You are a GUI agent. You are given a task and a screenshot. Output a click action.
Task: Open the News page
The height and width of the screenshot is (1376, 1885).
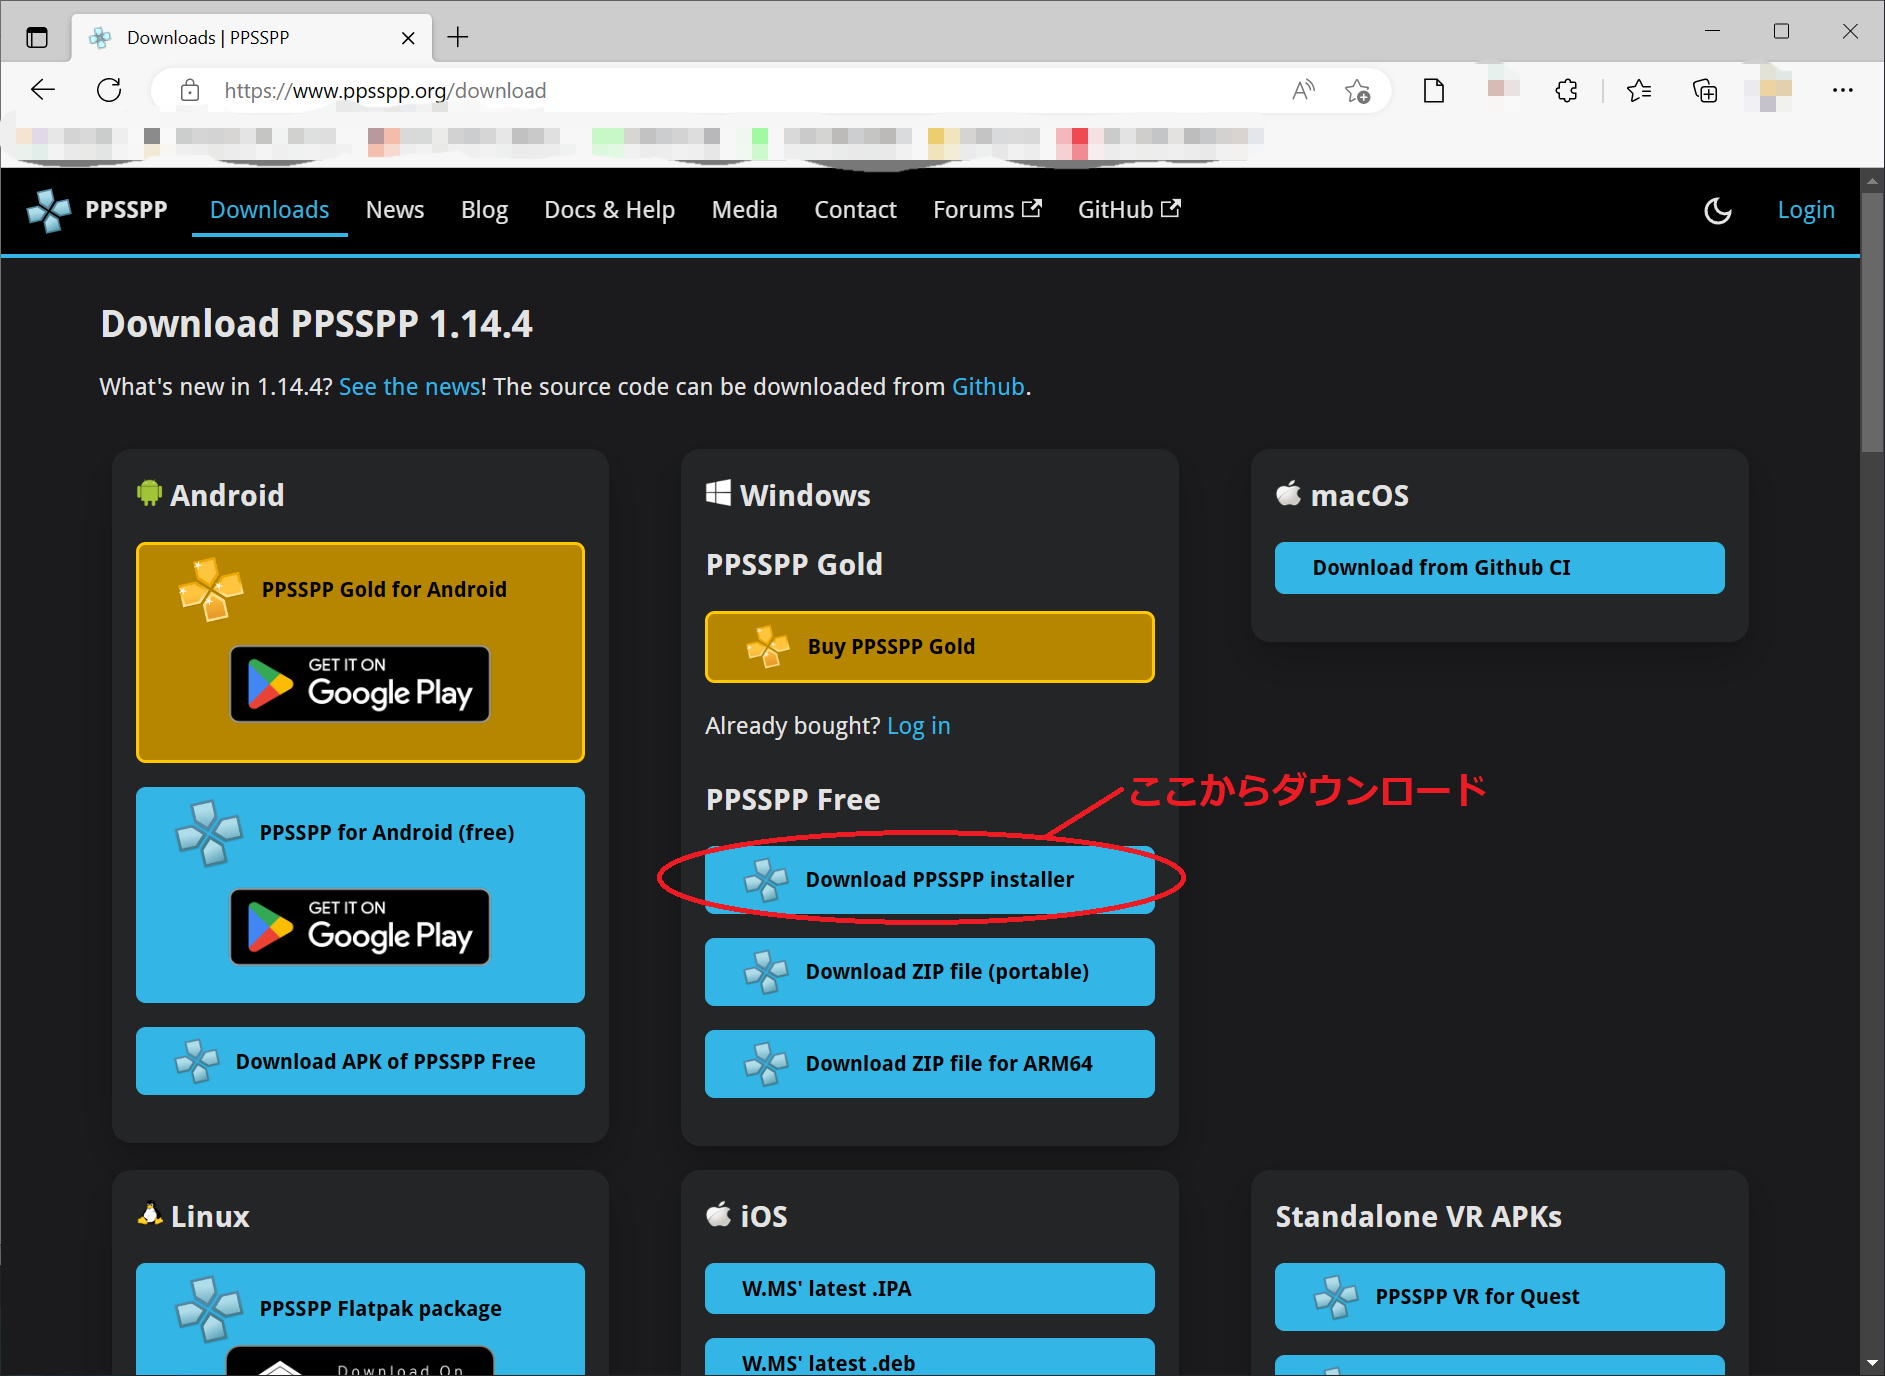click(395, 210)
